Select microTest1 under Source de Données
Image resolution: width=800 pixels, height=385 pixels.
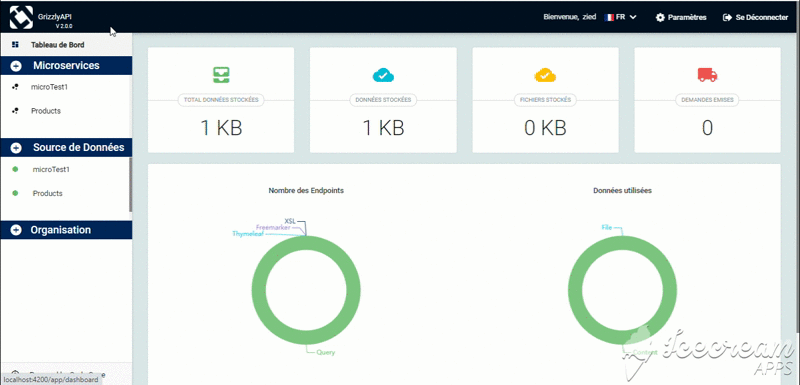51,169
